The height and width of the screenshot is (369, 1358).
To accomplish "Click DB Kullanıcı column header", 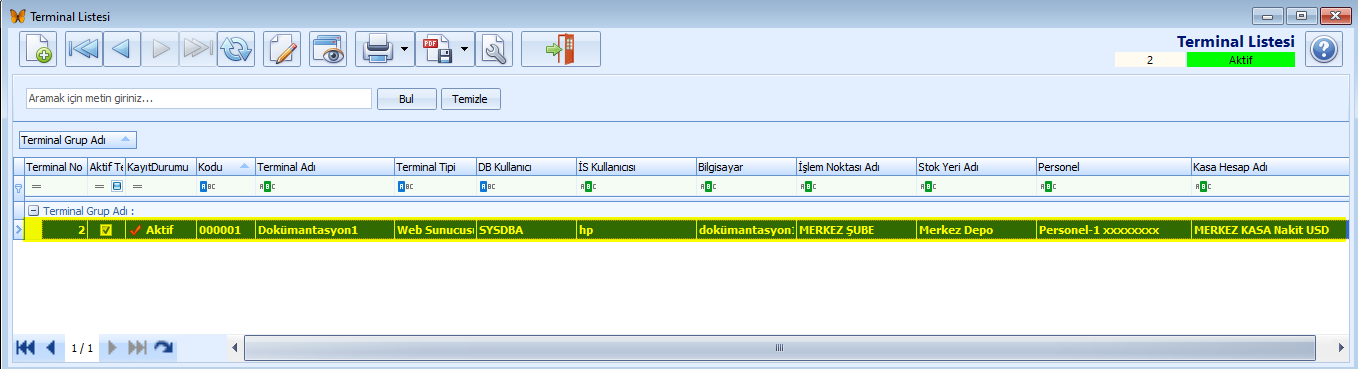I will click(526, 166).
